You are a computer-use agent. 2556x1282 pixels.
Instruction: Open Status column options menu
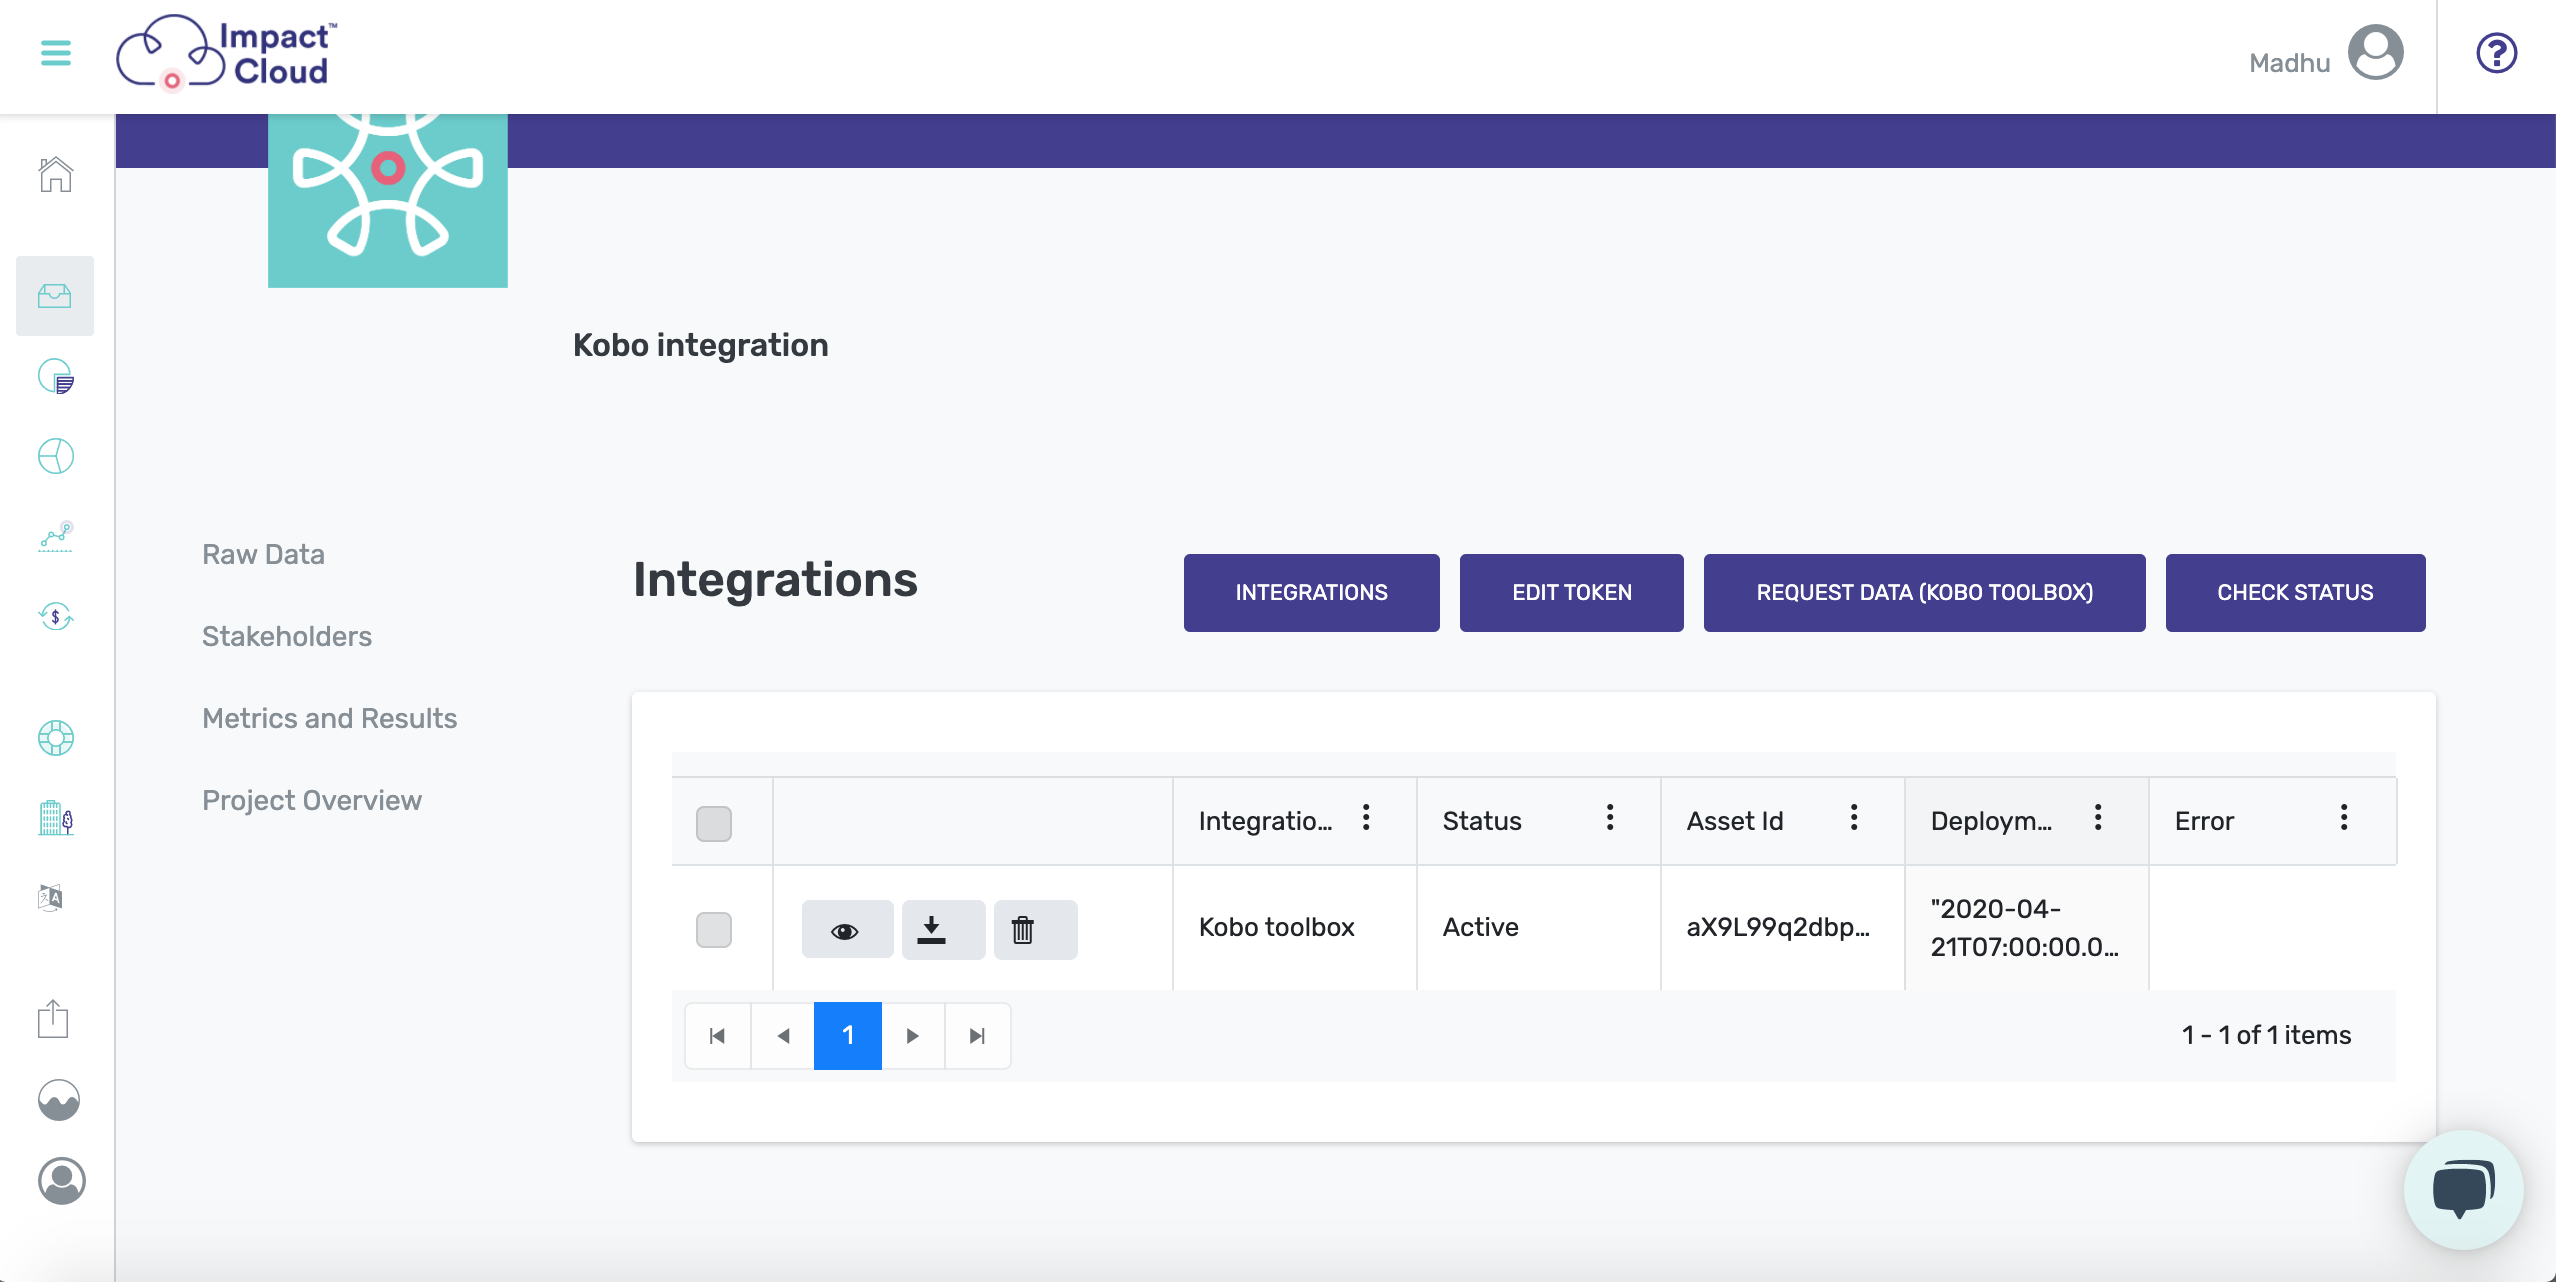pyautogui.click(x=1610, y=818)
